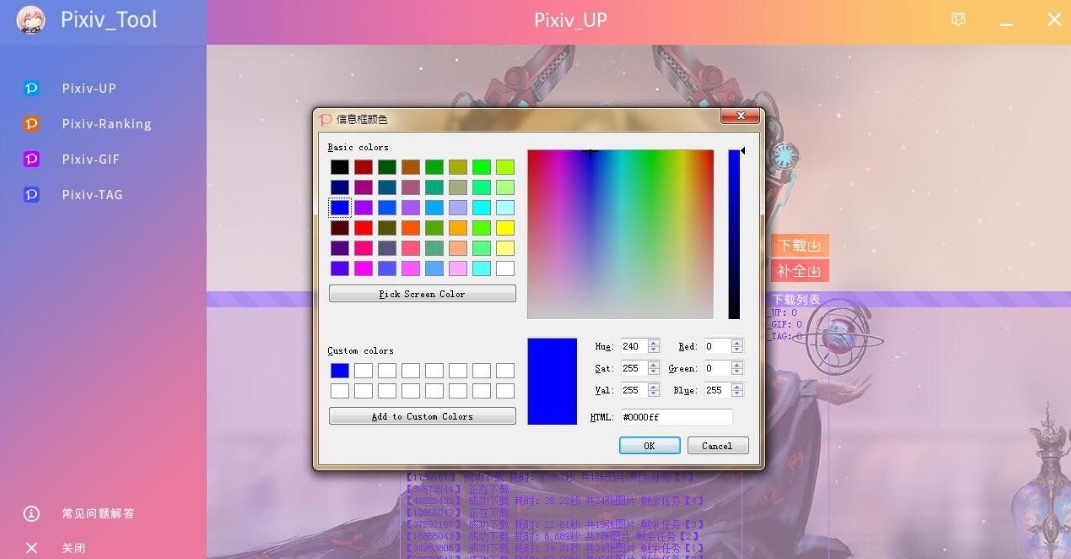1071x559 pixels.
Task: Select Pixiv-TAG menu label
Action: pyautogui.click(x=92, y=195)
